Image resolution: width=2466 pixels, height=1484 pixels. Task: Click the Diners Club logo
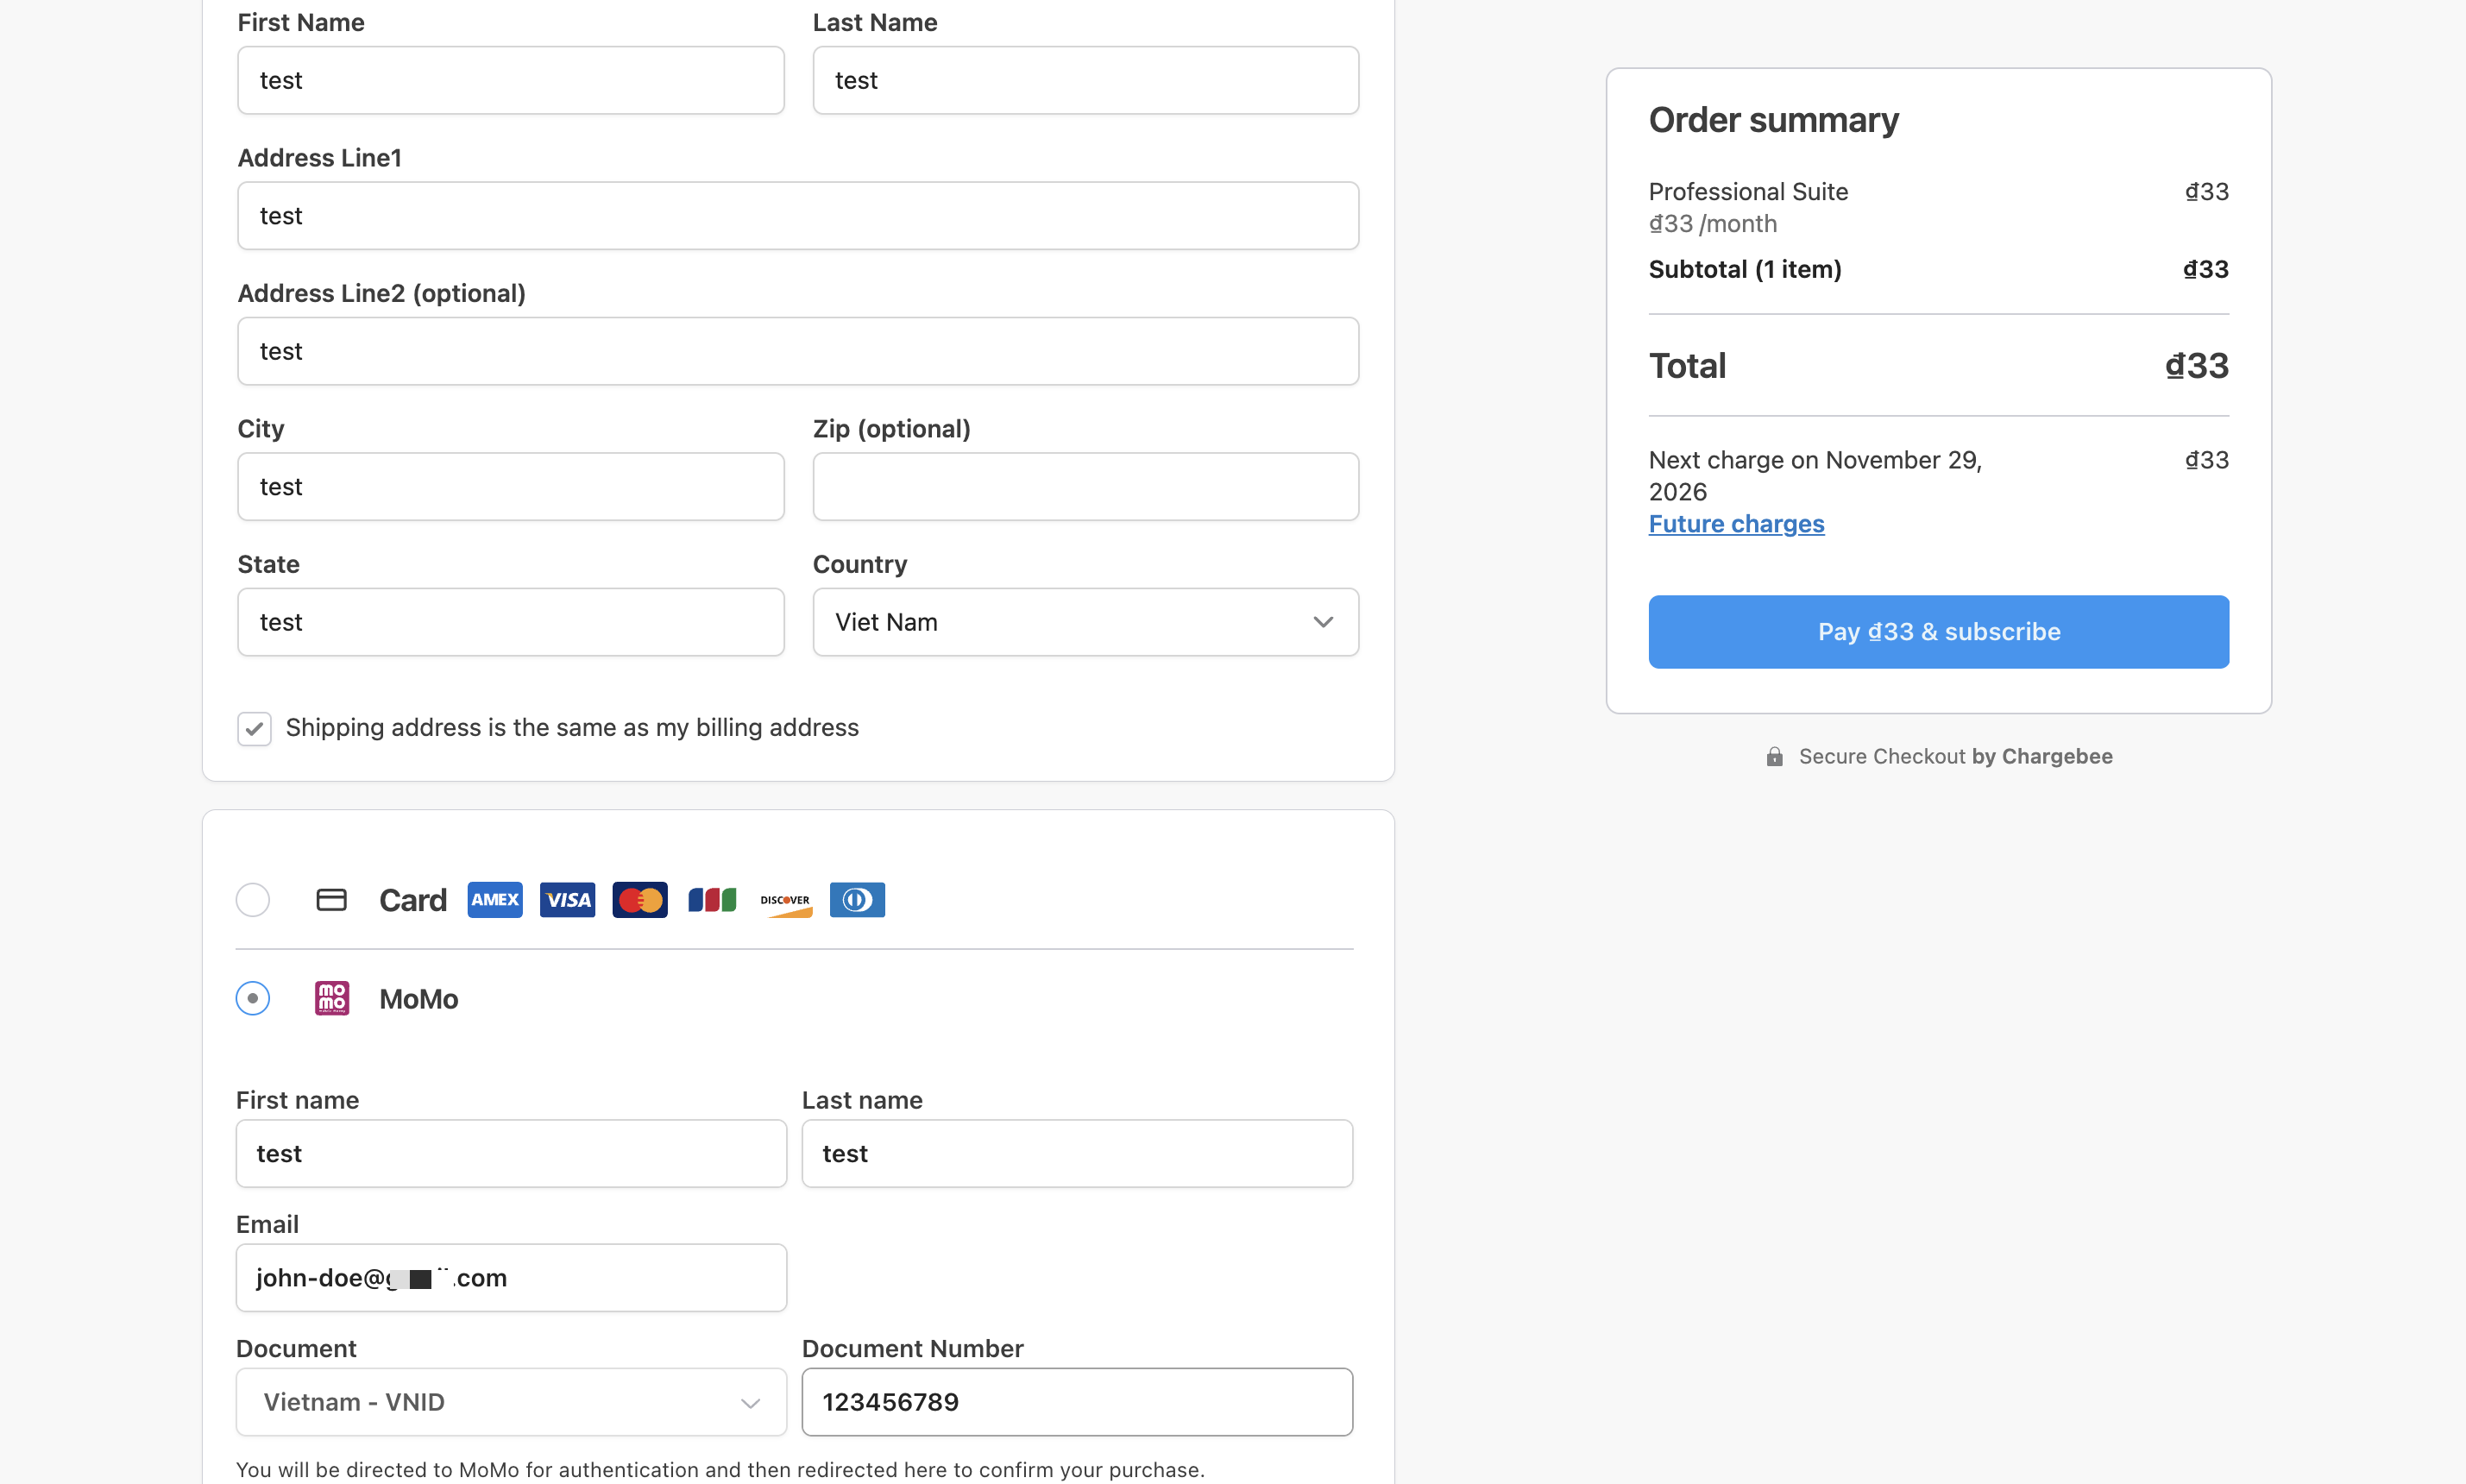[857, 900]
